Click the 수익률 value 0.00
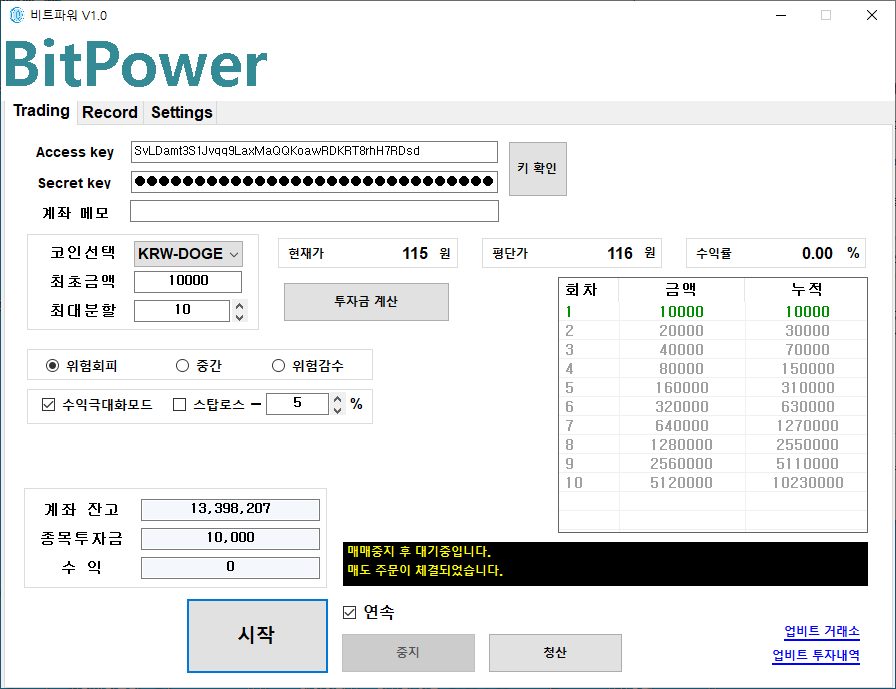 (817, 253)
